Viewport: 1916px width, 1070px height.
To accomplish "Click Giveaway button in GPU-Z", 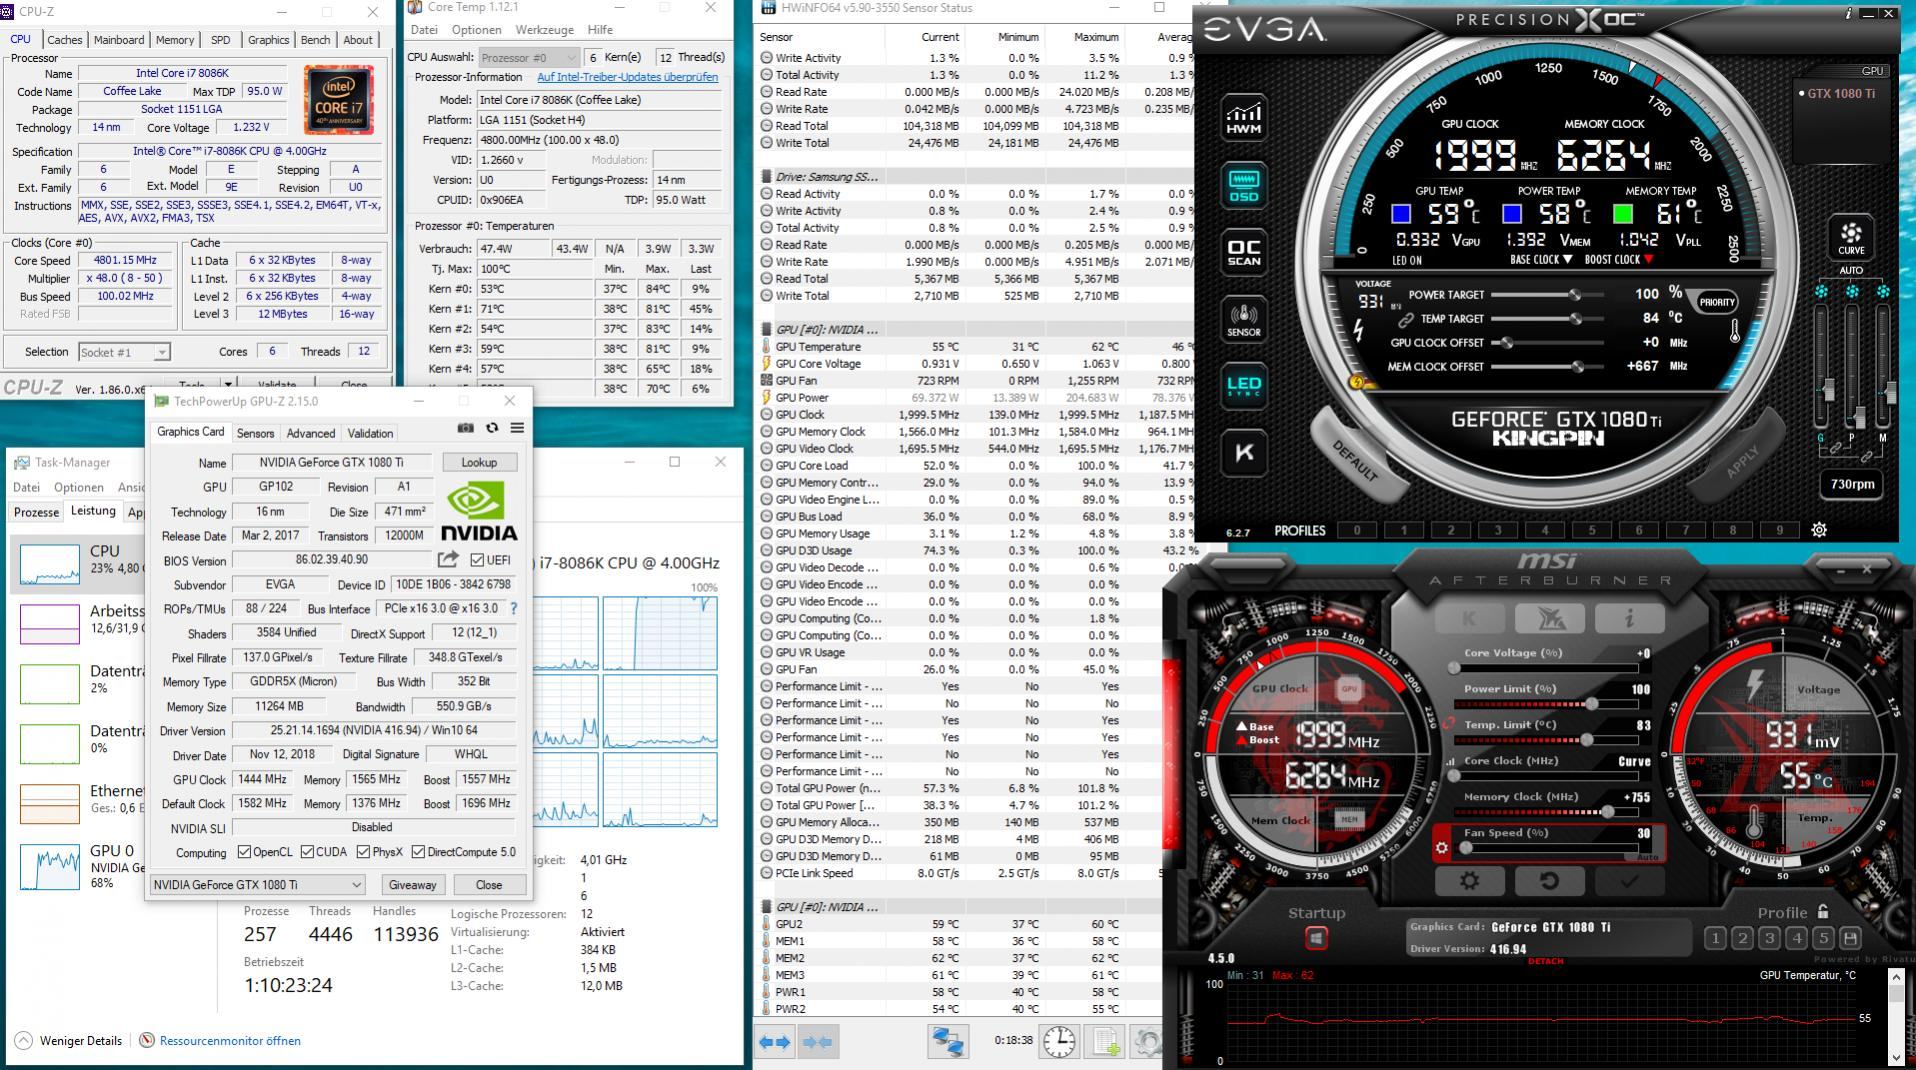I will click(x=412, y=885).
